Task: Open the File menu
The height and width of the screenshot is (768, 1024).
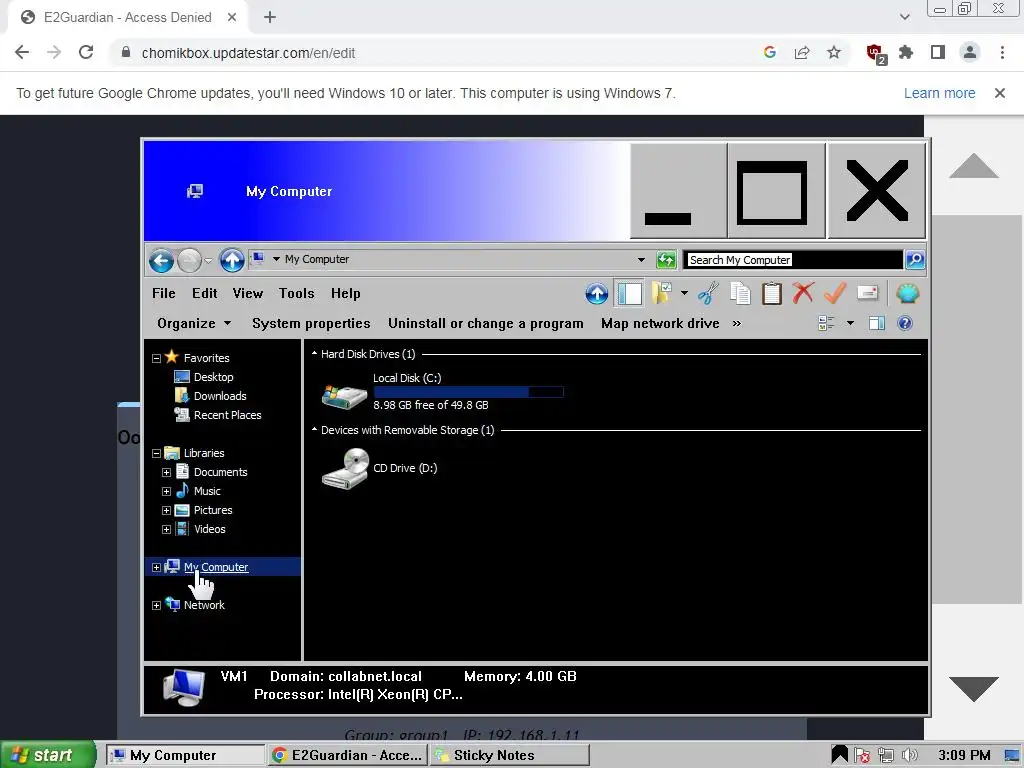Action: pyautogui.click(x=163, y=293)
